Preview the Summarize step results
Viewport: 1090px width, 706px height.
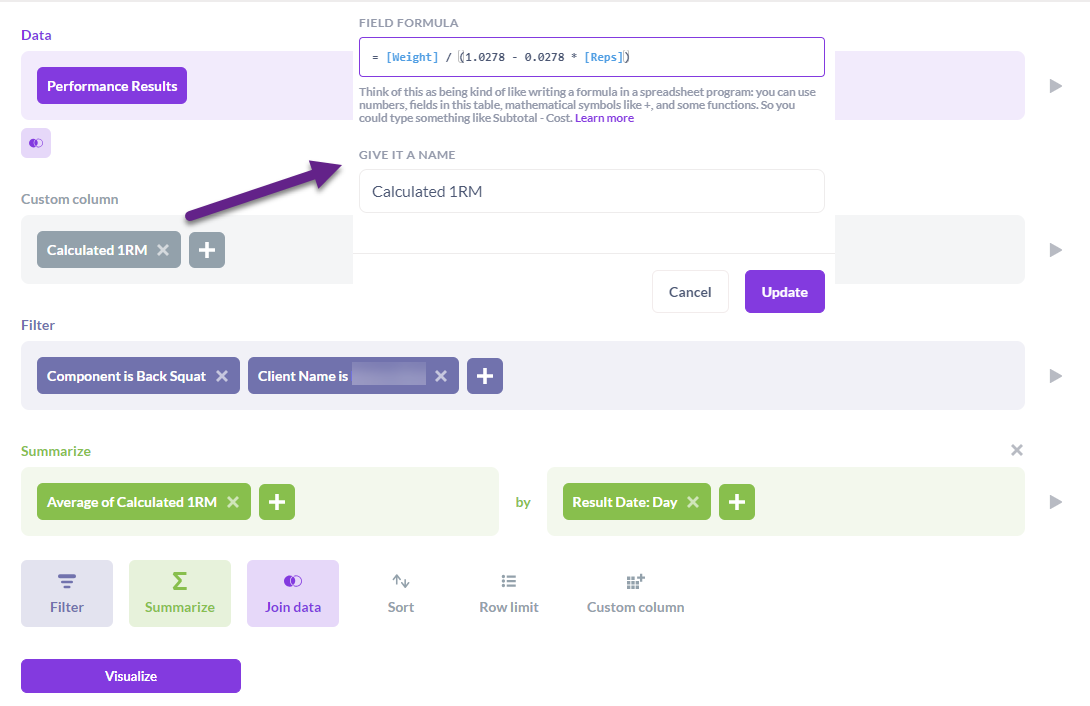coord(1056,502)
